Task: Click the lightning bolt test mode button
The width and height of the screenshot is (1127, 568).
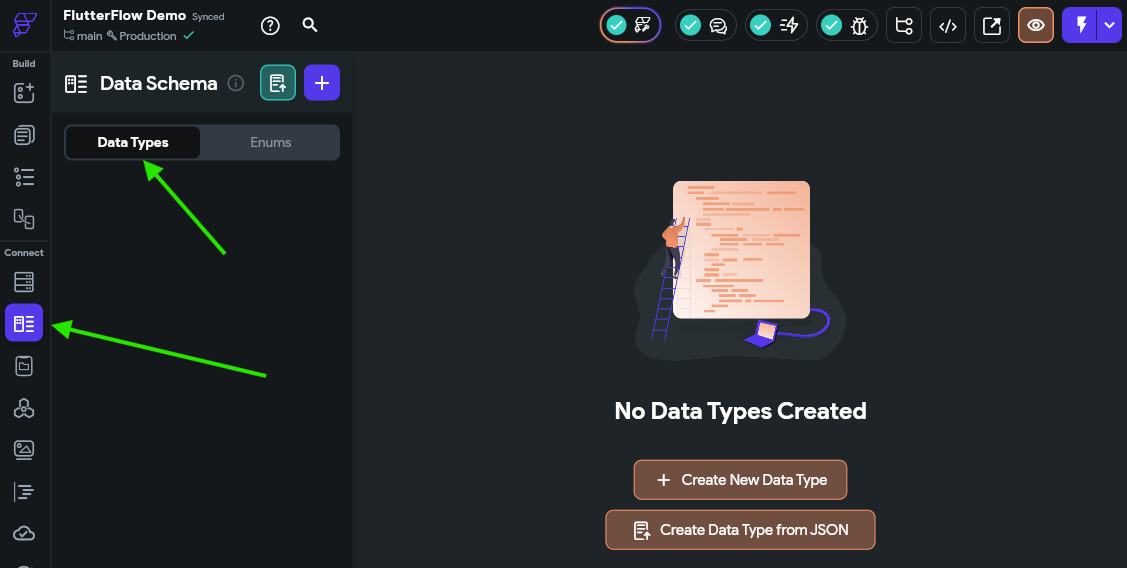Action: tap(1080, 25)
